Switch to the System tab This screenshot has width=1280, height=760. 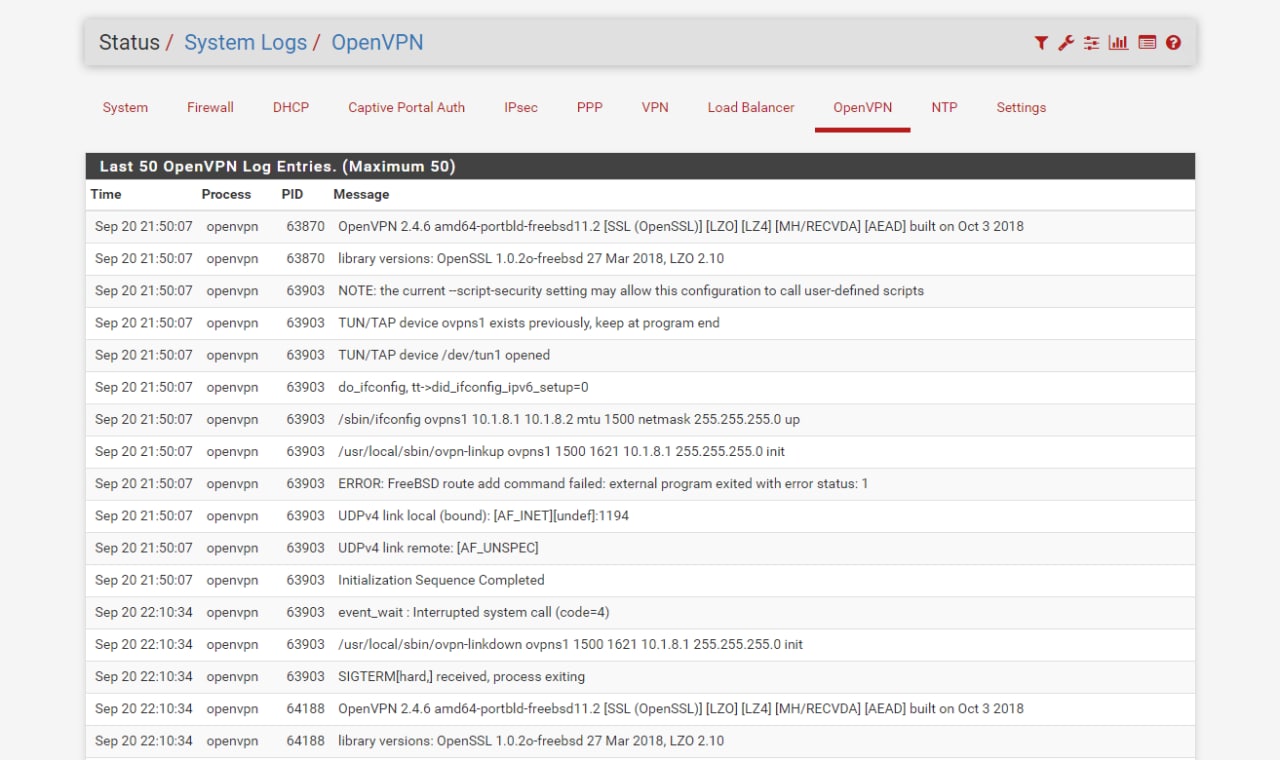coord(125,107)
